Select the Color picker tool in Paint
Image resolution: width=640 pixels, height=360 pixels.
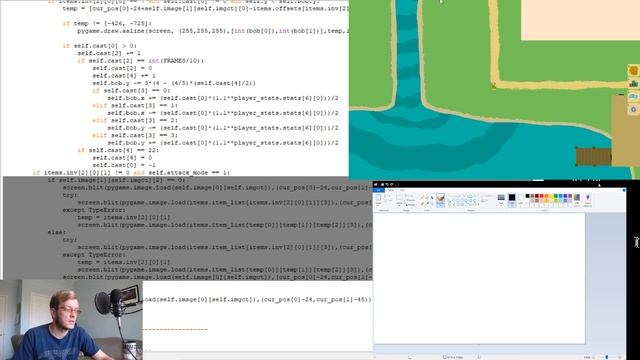pos(427,203)
